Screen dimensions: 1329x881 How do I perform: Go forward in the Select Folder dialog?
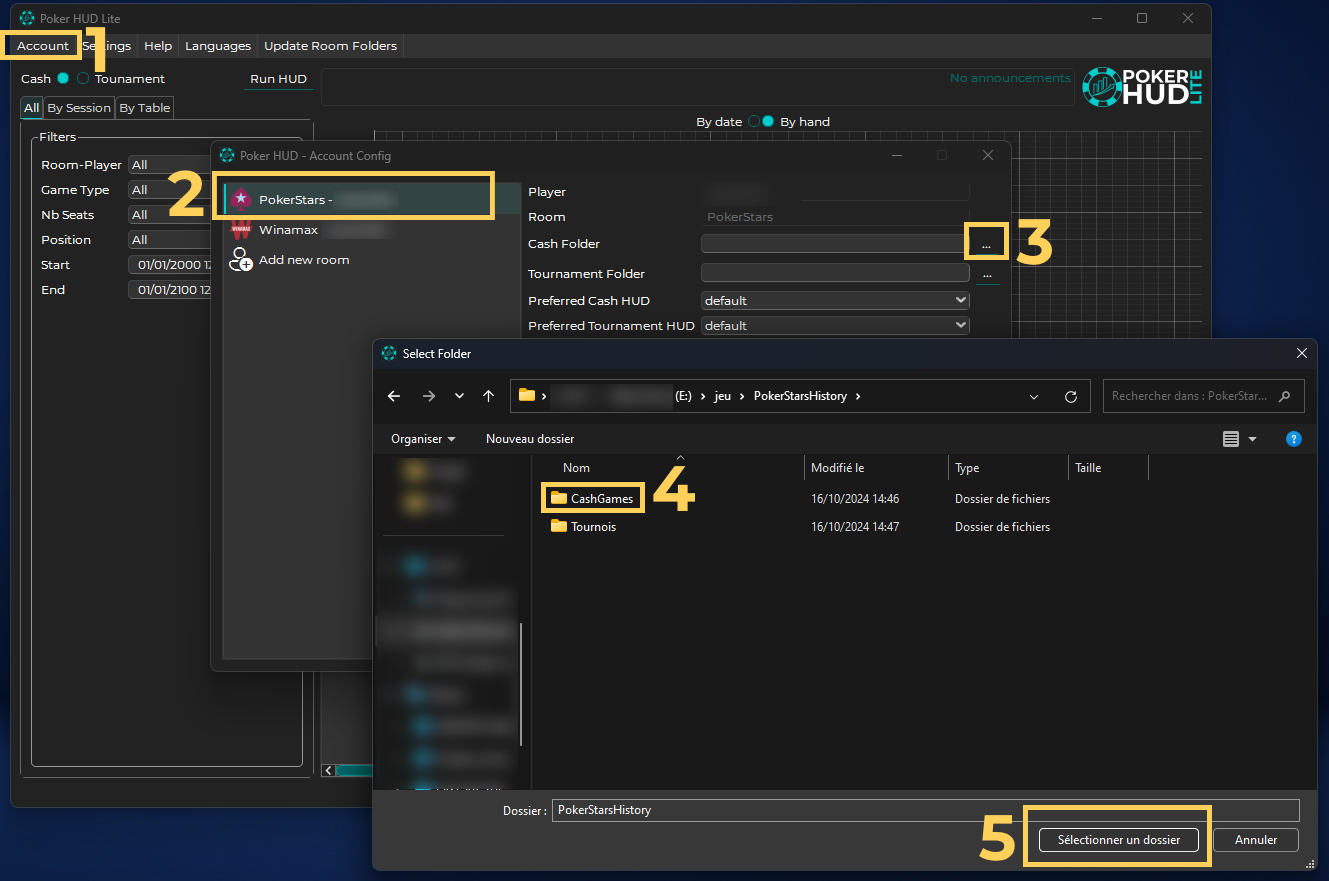(429, 396)
